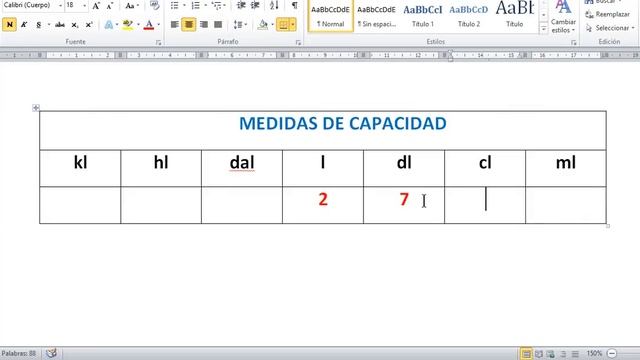
Task: Open the change case (Aa) menu
Action: coord(132,6)
